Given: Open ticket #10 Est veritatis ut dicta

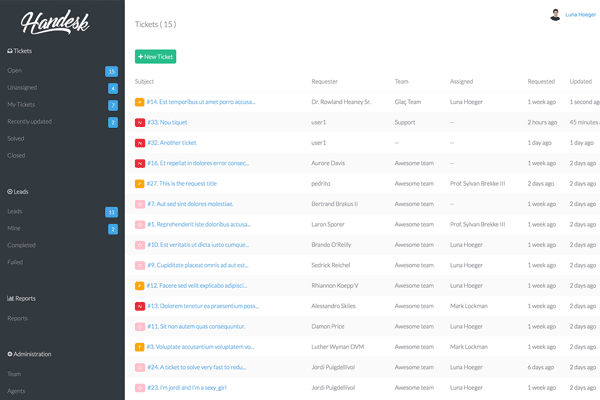Looking at the screenshot, I should pyautogui.click(x=198, y=245).
